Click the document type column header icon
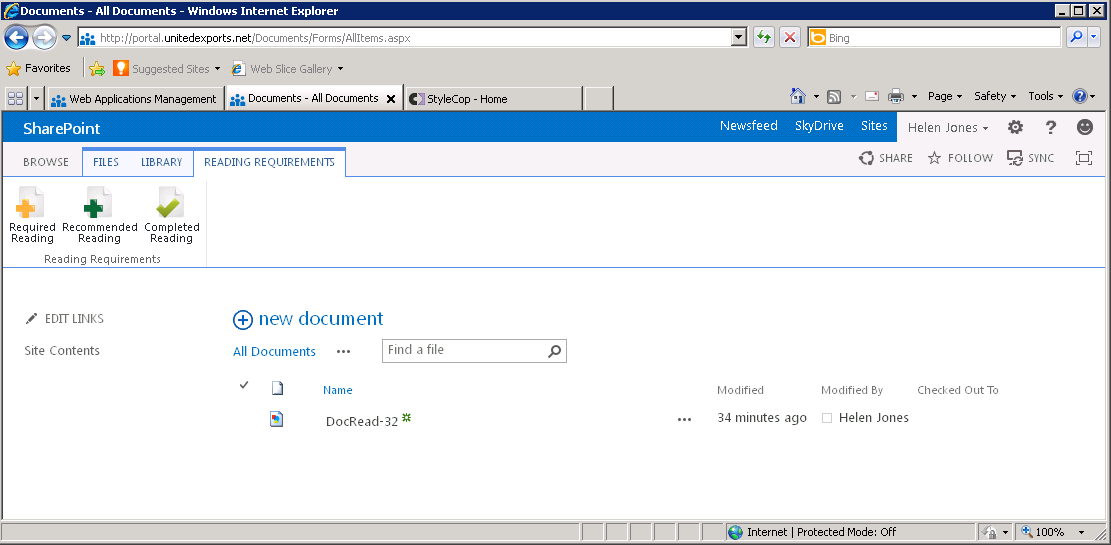 point(278,388)
